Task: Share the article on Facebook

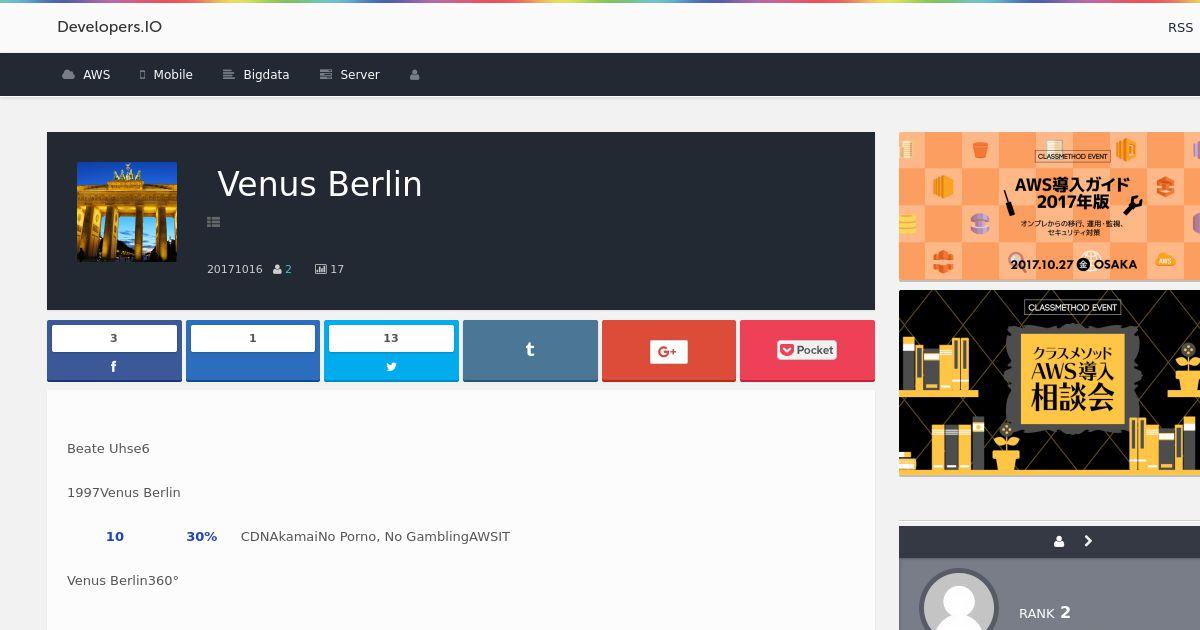Action: [114, 367]
